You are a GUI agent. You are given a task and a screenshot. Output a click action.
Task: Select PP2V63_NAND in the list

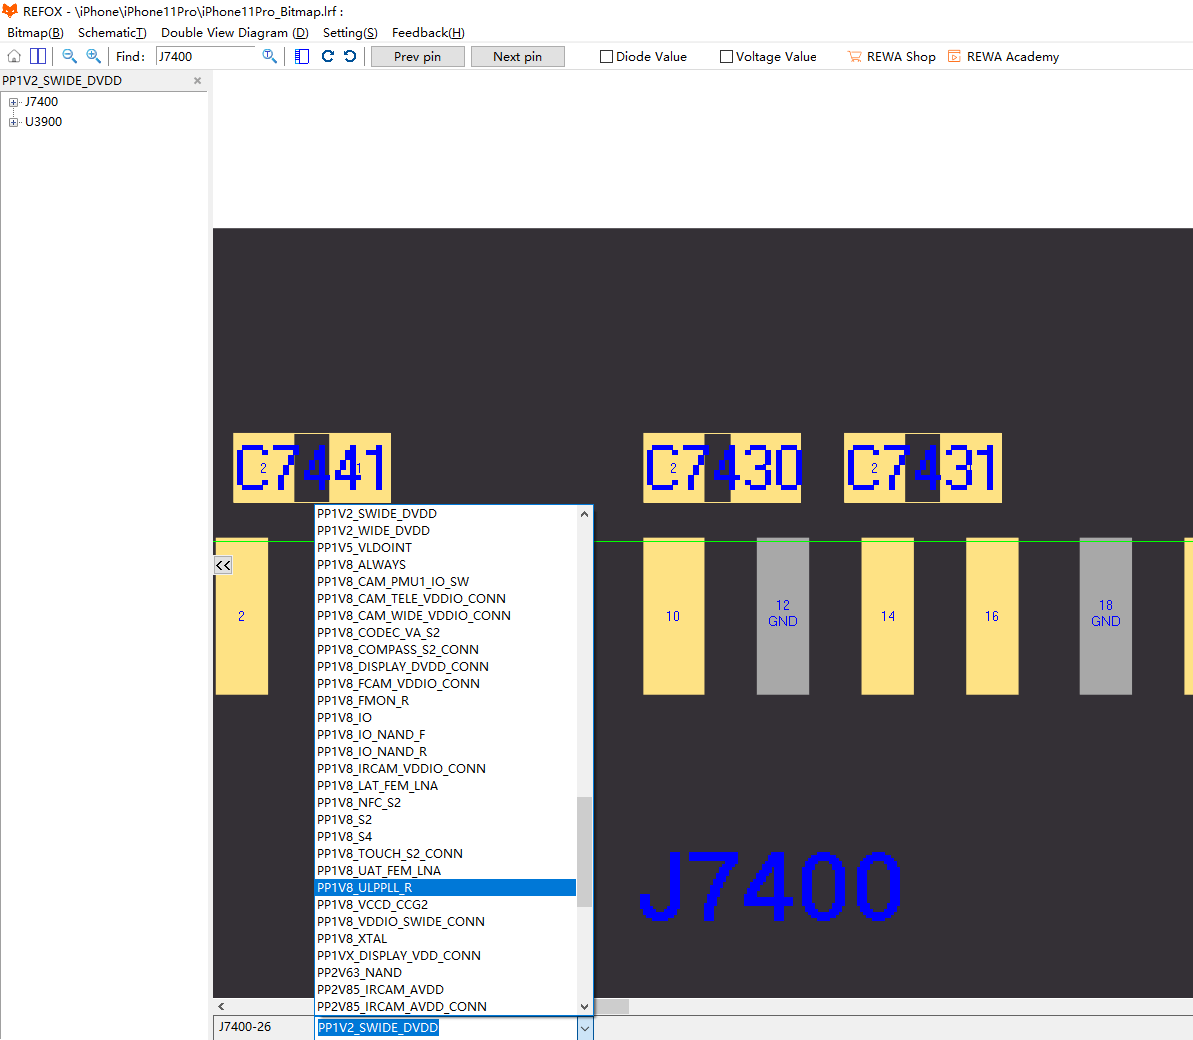point(445,973)
